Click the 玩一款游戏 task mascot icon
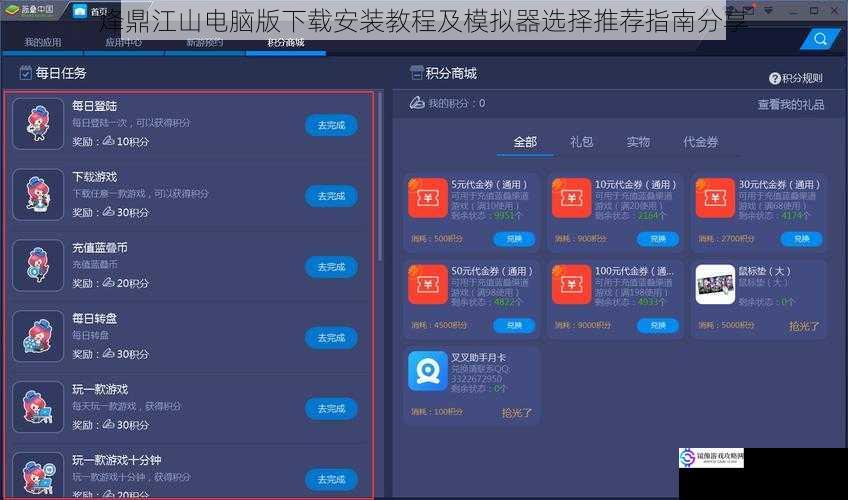The height and width of the screenshot is (500, 848). point(38,407)
